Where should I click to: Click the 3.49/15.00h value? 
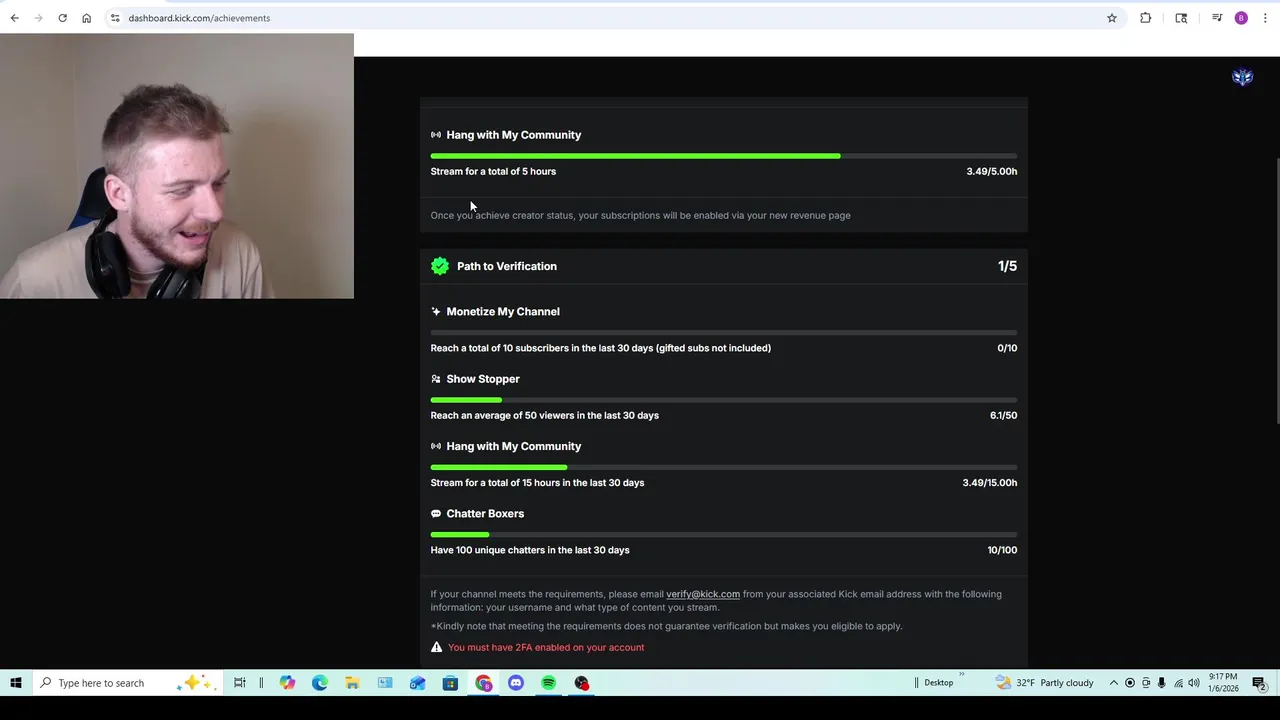pos(990,482)
